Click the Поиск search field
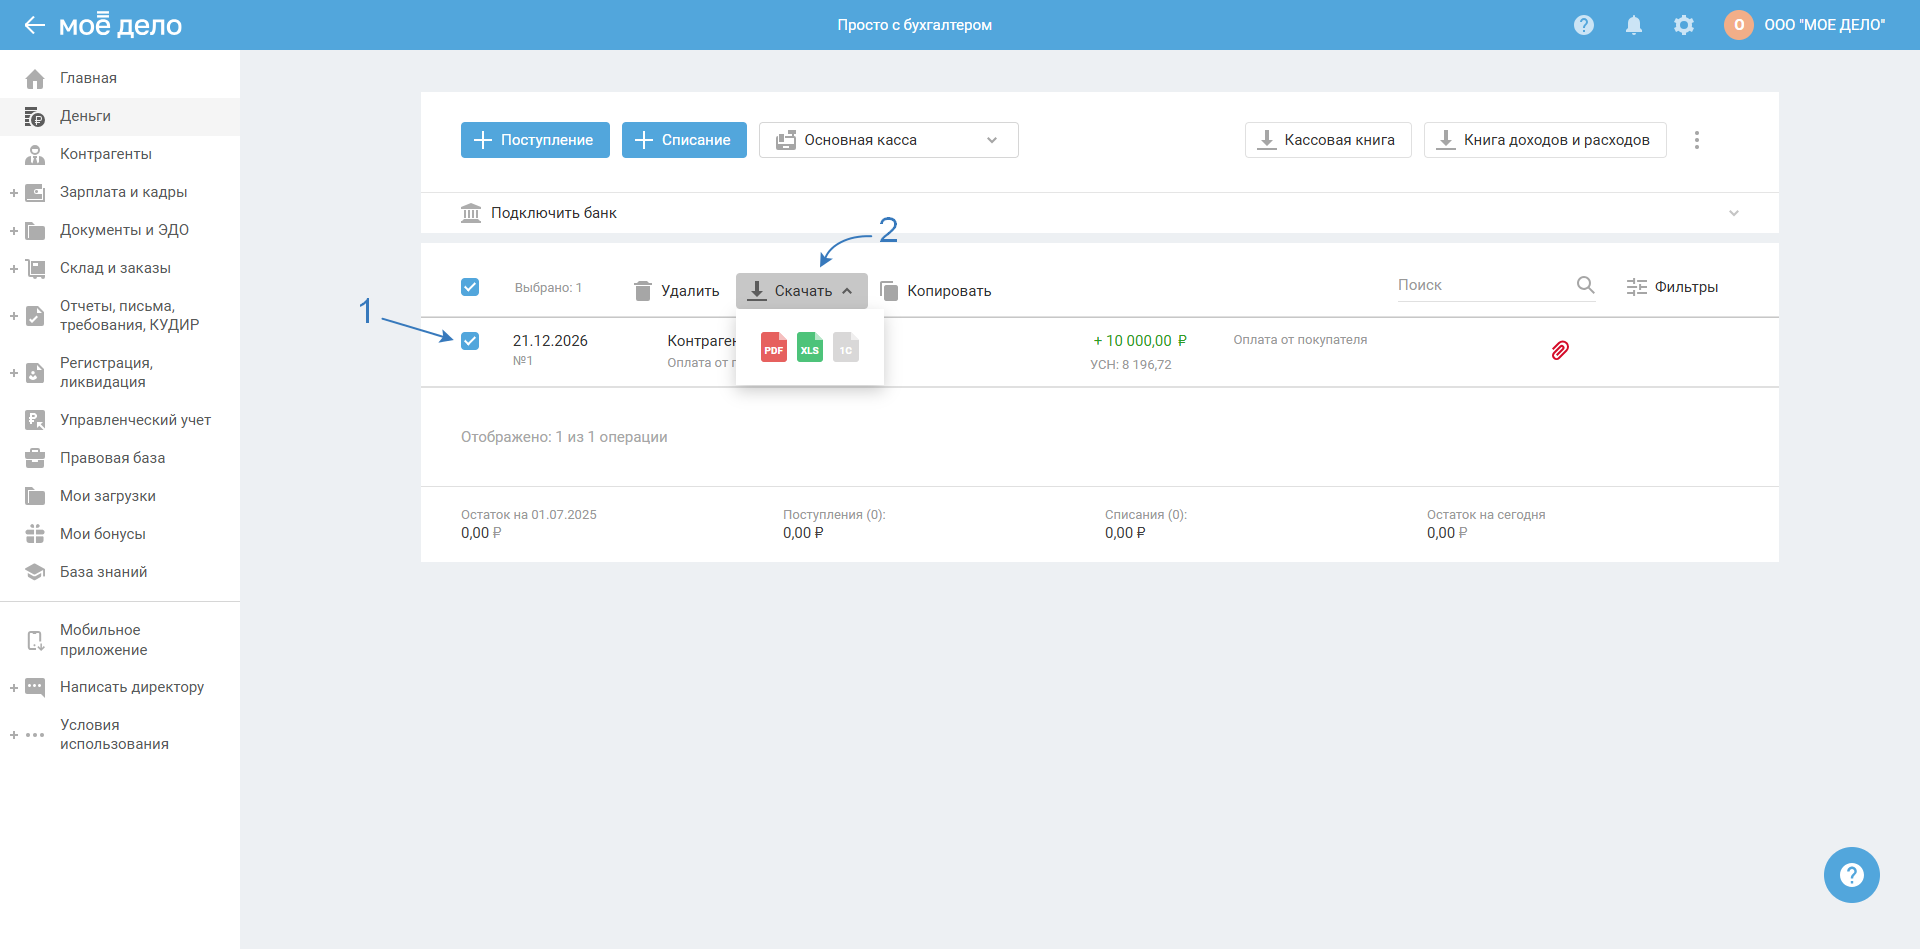This screenshot has width=1920, height=949. [1482, 285]
